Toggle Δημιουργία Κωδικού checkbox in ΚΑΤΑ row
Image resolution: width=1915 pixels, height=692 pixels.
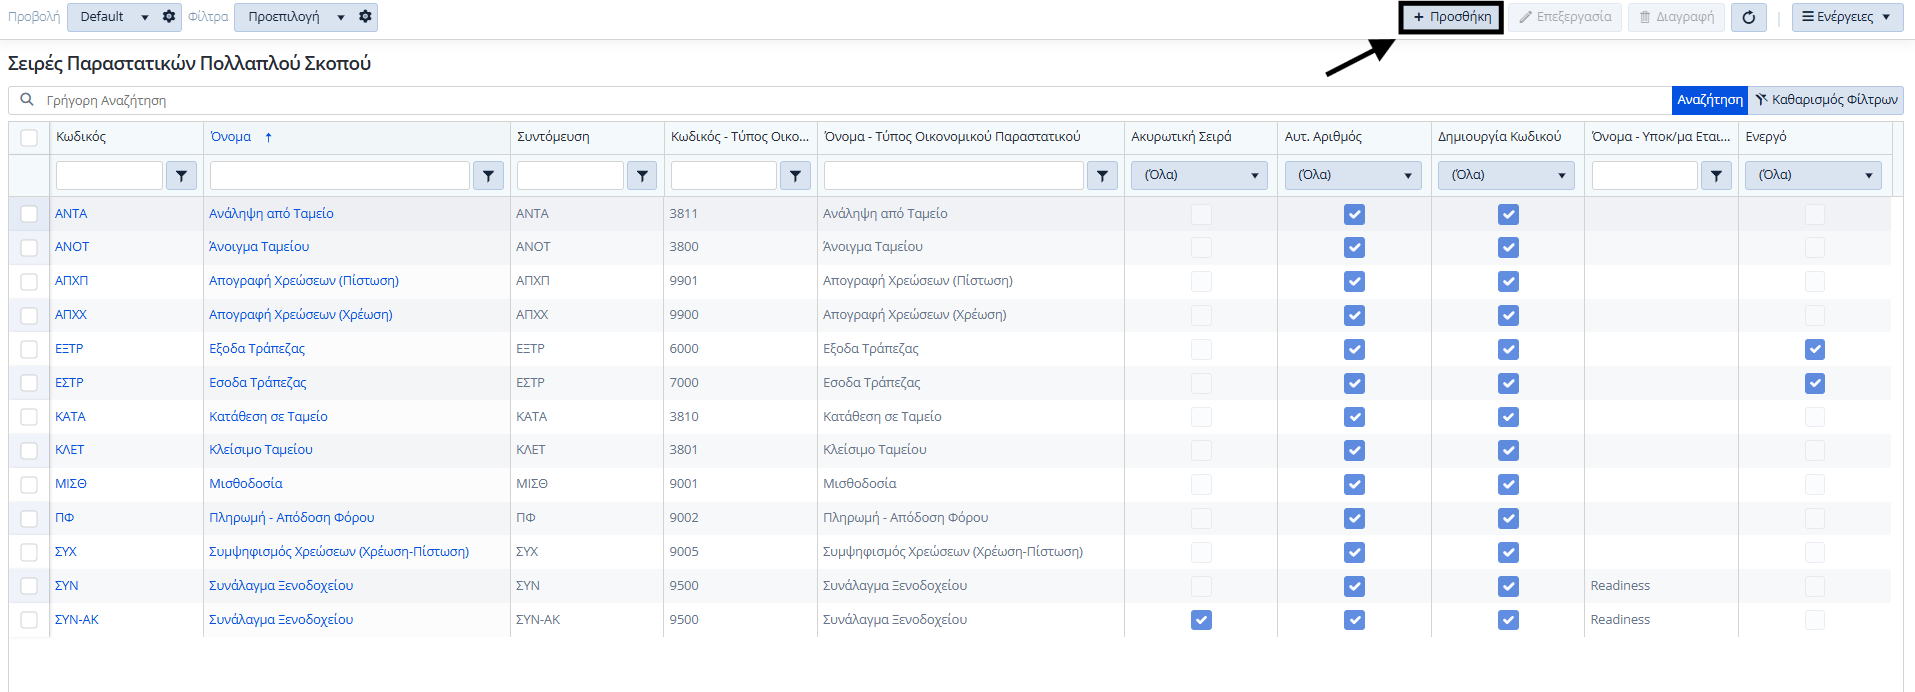pyautogui.click(x=1508, y=417)
